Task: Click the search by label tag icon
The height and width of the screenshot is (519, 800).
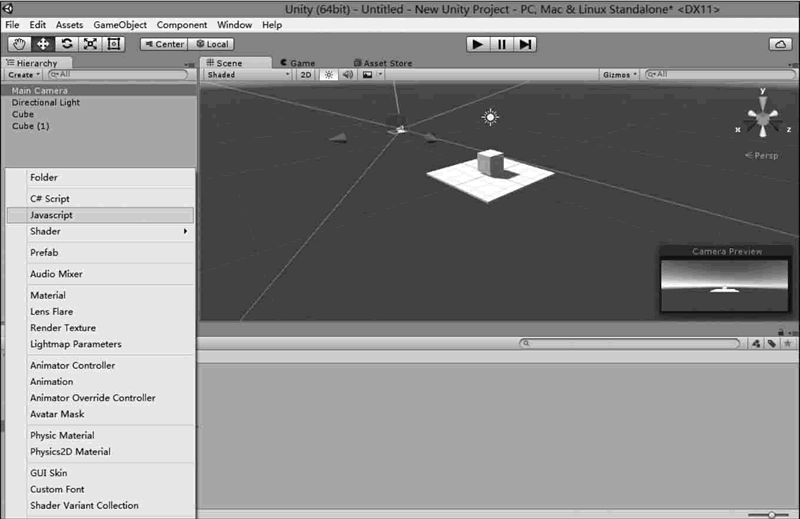Action: (x=771, y=343)
